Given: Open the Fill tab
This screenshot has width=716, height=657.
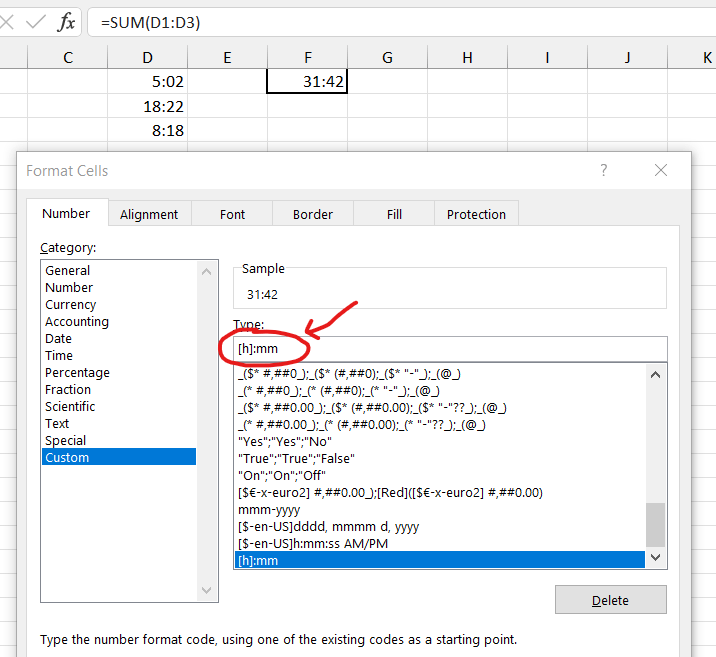Looking at the screenshot, I should (x=394, y=214).
